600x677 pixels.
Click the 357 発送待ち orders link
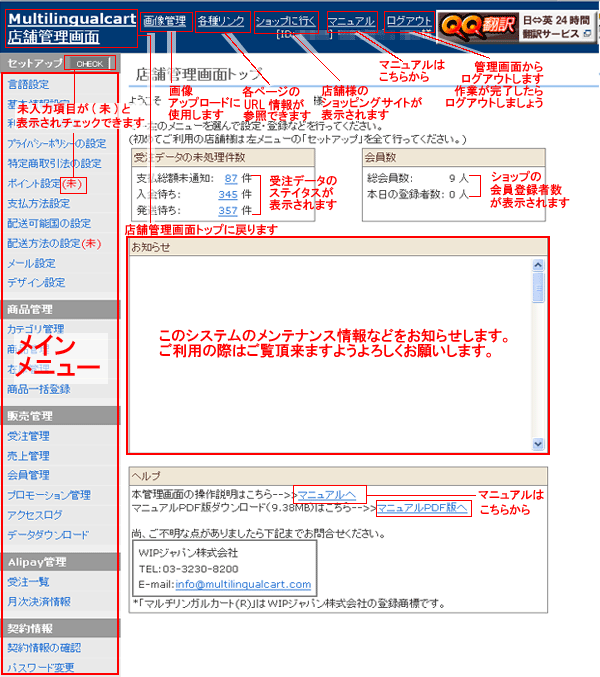(x=228, y=210)
